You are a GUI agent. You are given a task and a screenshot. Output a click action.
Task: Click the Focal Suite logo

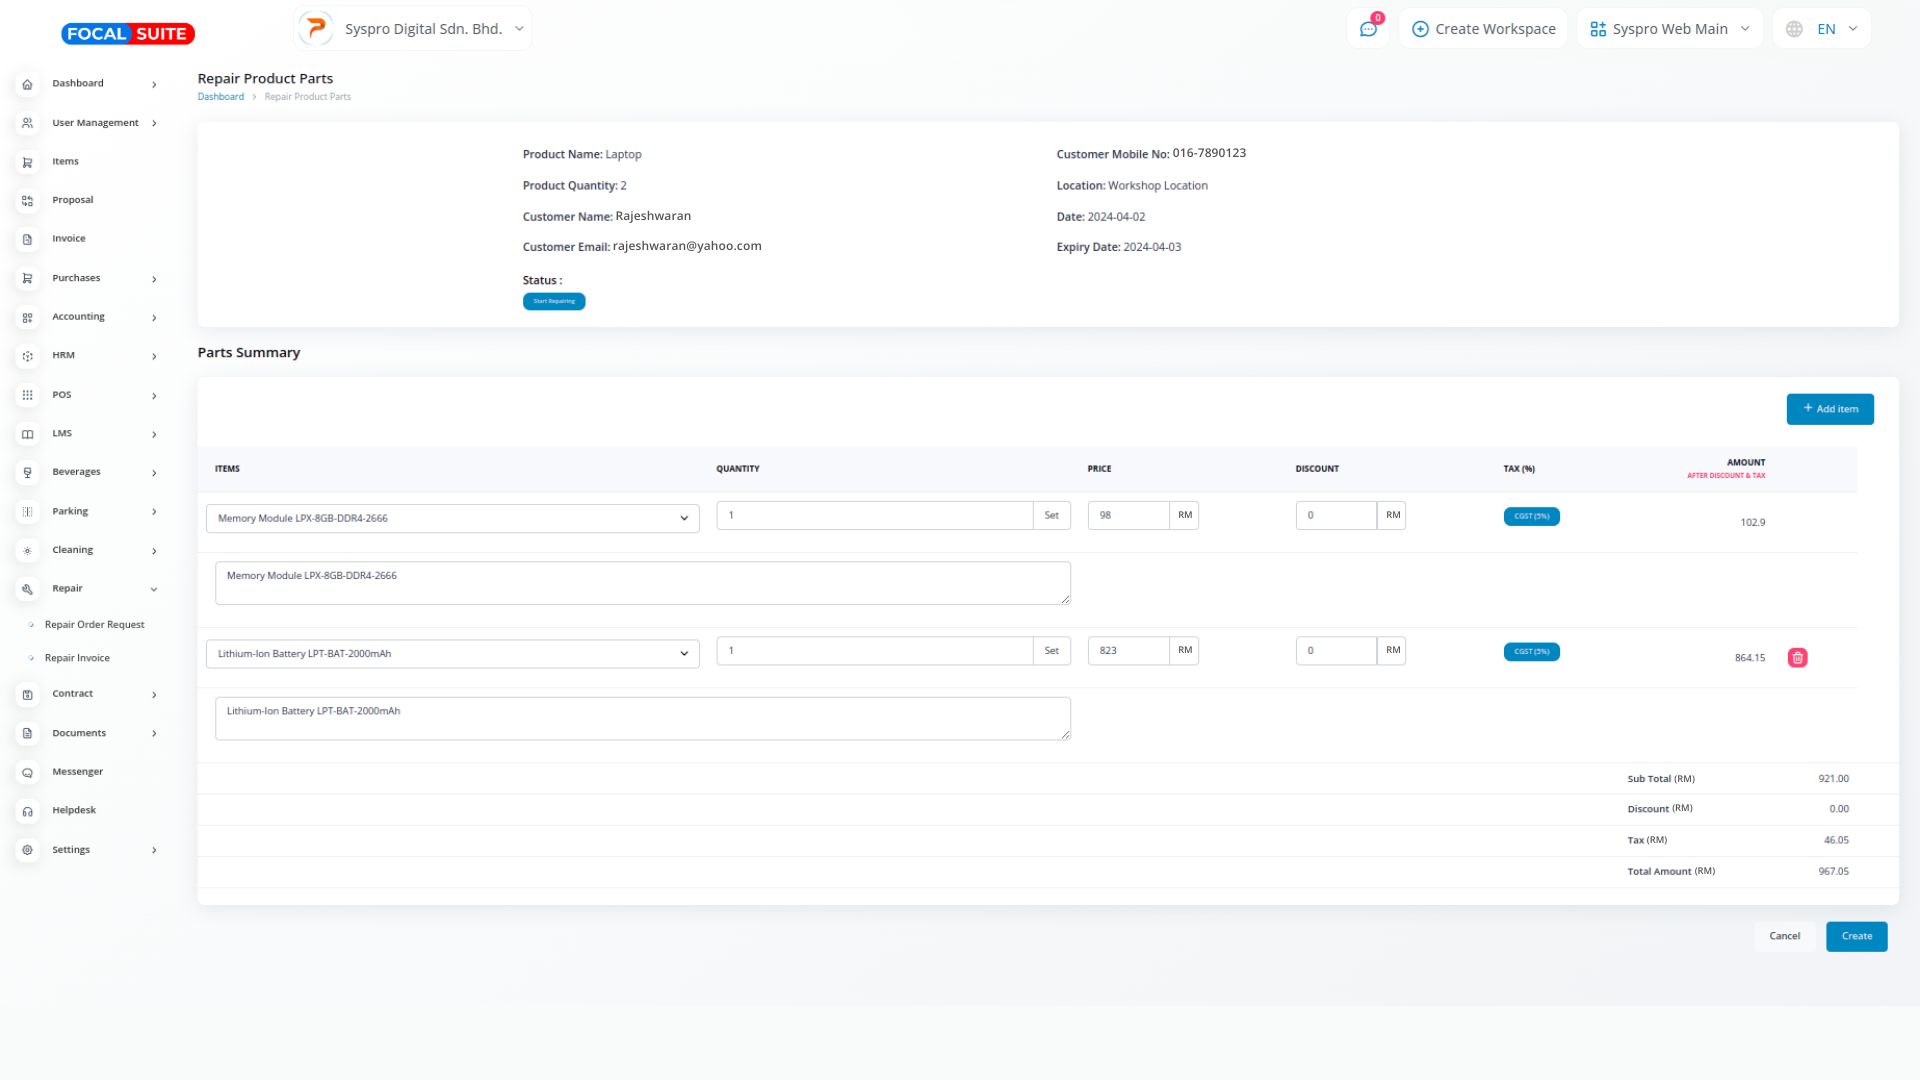(x=128, y=34)
